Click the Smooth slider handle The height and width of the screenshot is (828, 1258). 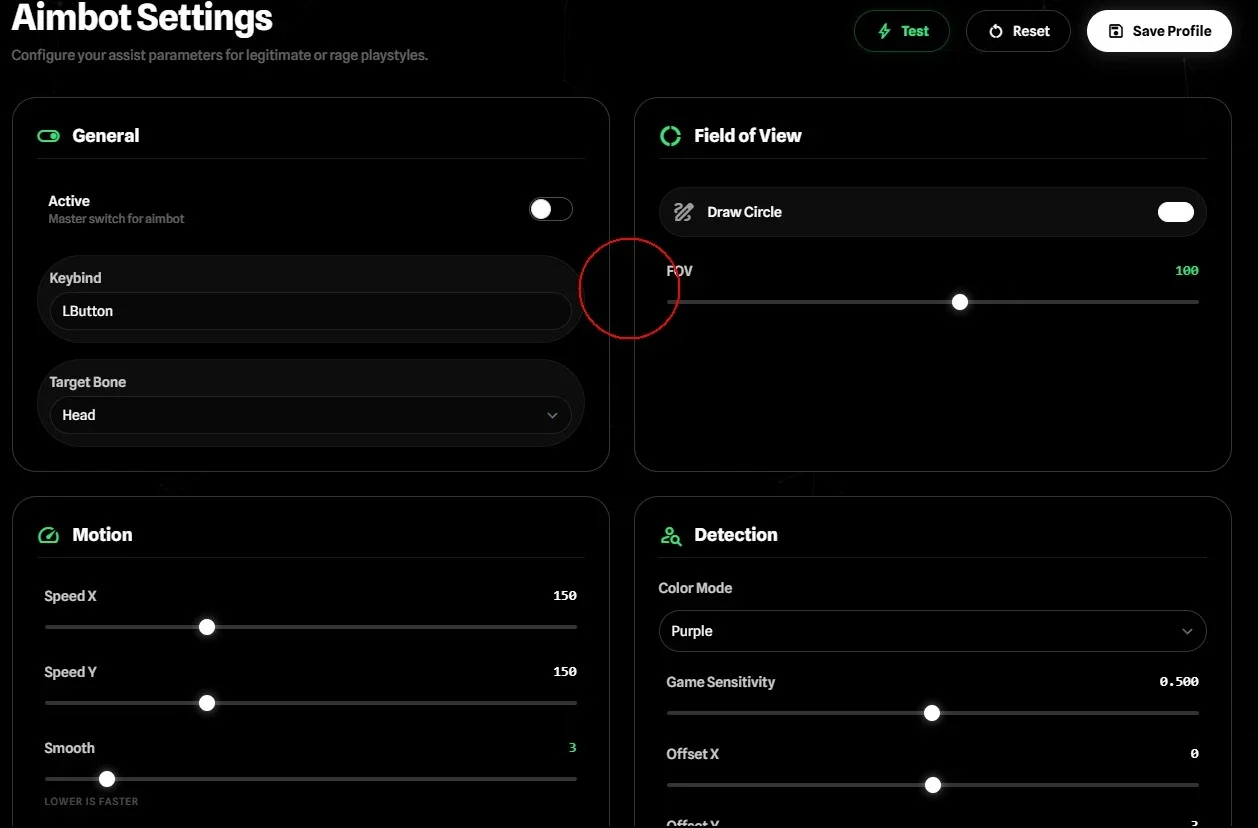click(107, 779)
